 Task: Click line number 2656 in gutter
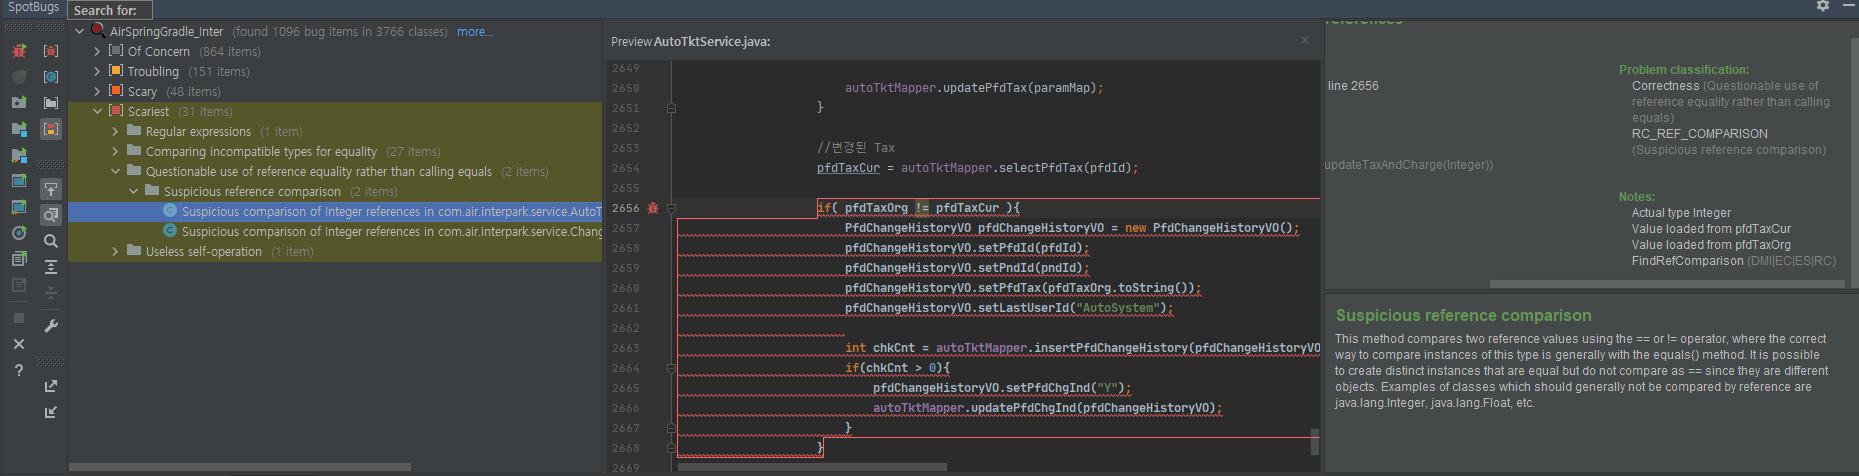tap(626, 208)
